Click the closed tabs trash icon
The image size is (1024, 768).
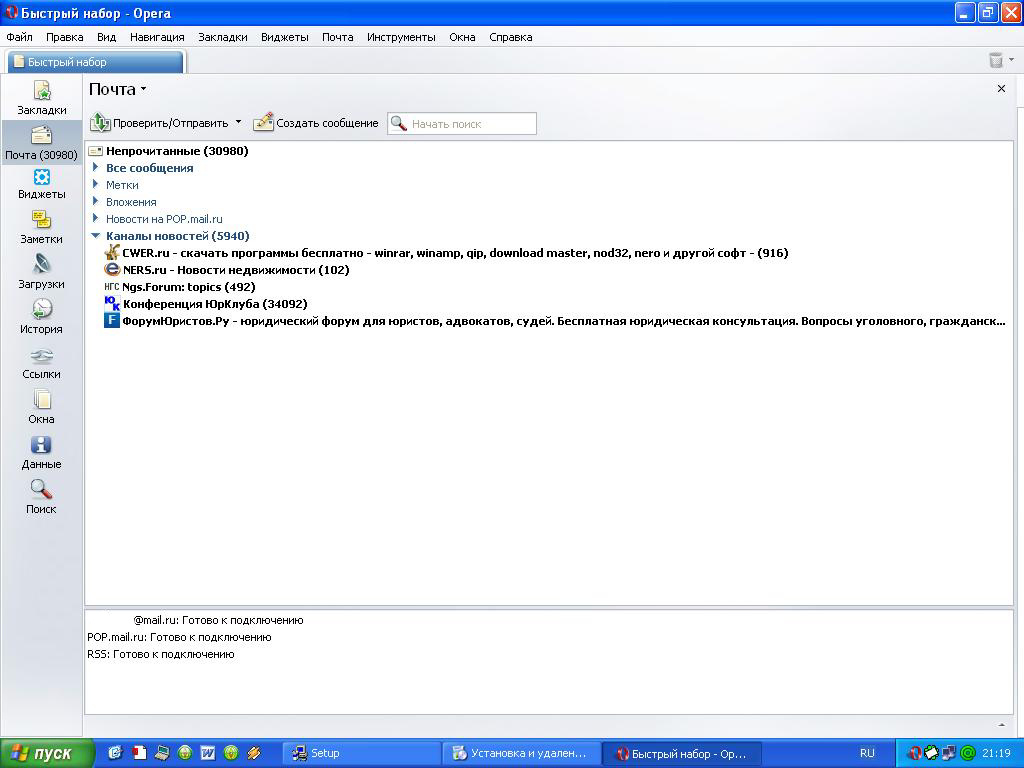pyautogui.click(x=995, y=60)
